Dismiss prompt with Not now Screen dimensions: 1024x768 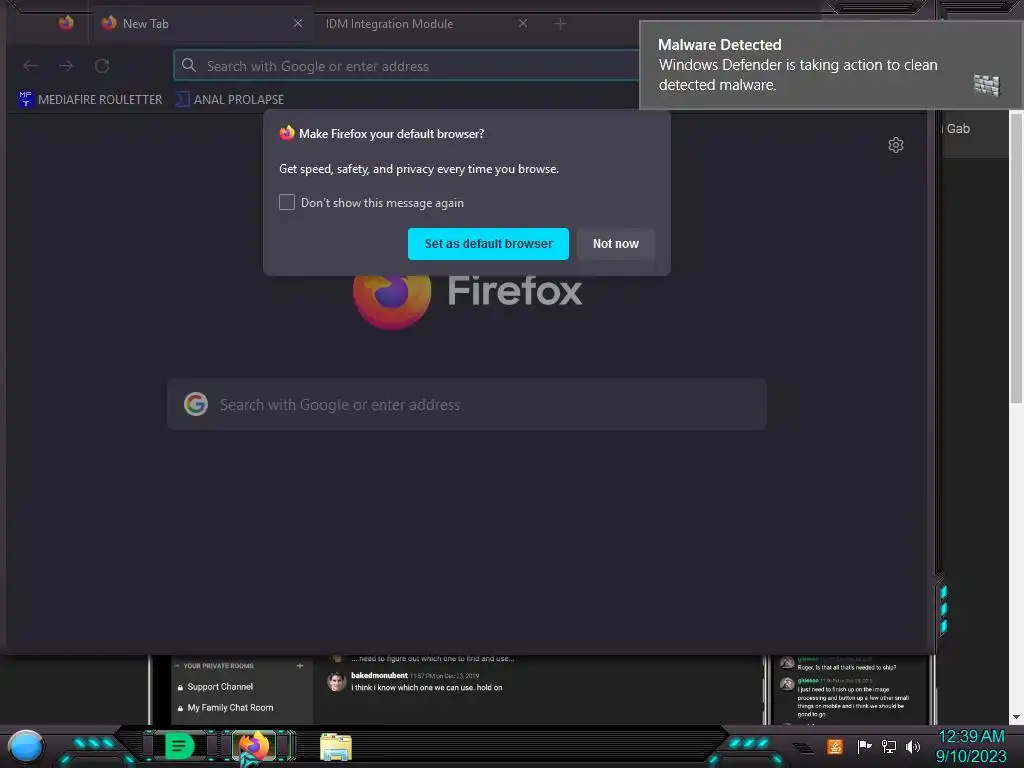point(616,244)
